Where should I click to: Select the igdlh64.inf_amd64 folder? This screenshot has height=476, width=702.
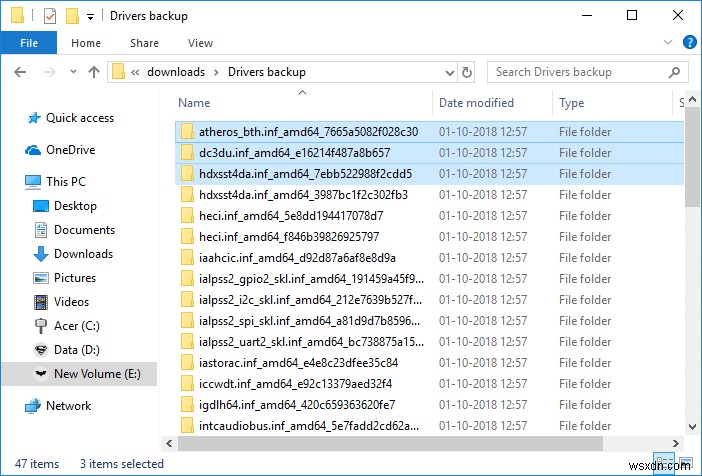click(x=429, y=405)
